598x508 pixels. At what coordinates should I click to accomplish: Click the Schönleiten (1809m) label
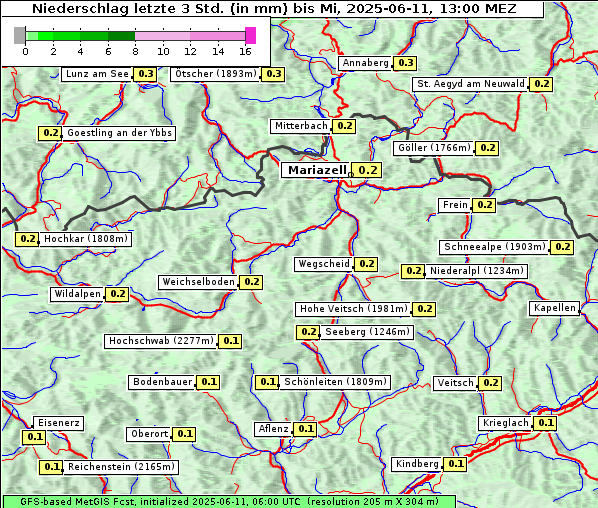point(335,382)
